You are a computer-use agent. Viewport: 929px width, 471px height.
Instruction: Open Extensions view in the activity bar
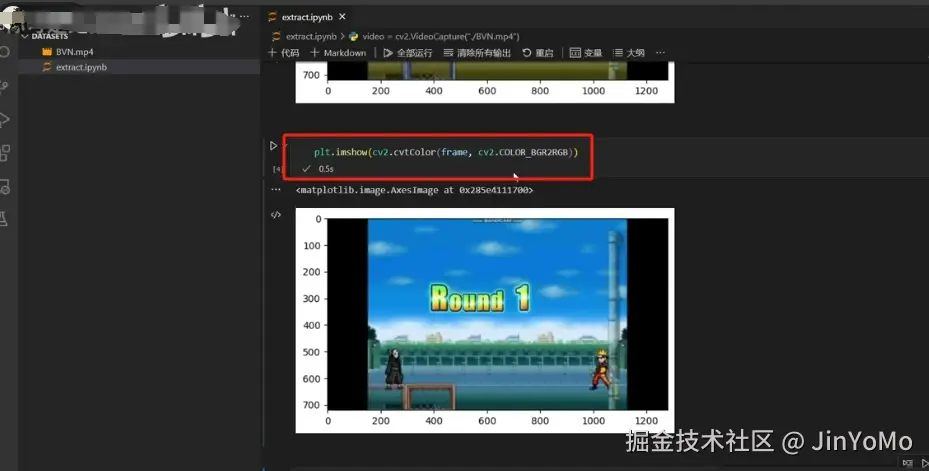4,153
